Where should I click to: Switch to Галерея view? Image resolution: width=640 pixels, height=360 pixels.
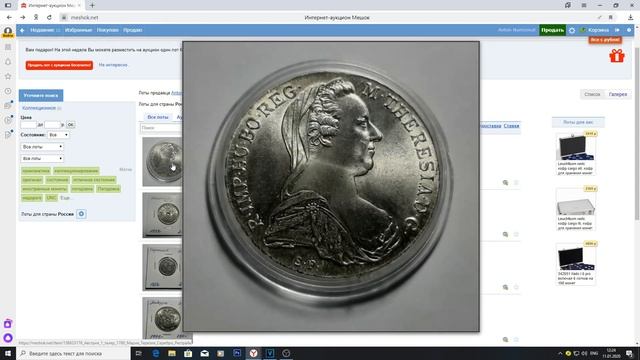pyautogui.click(x=618, y=94)
